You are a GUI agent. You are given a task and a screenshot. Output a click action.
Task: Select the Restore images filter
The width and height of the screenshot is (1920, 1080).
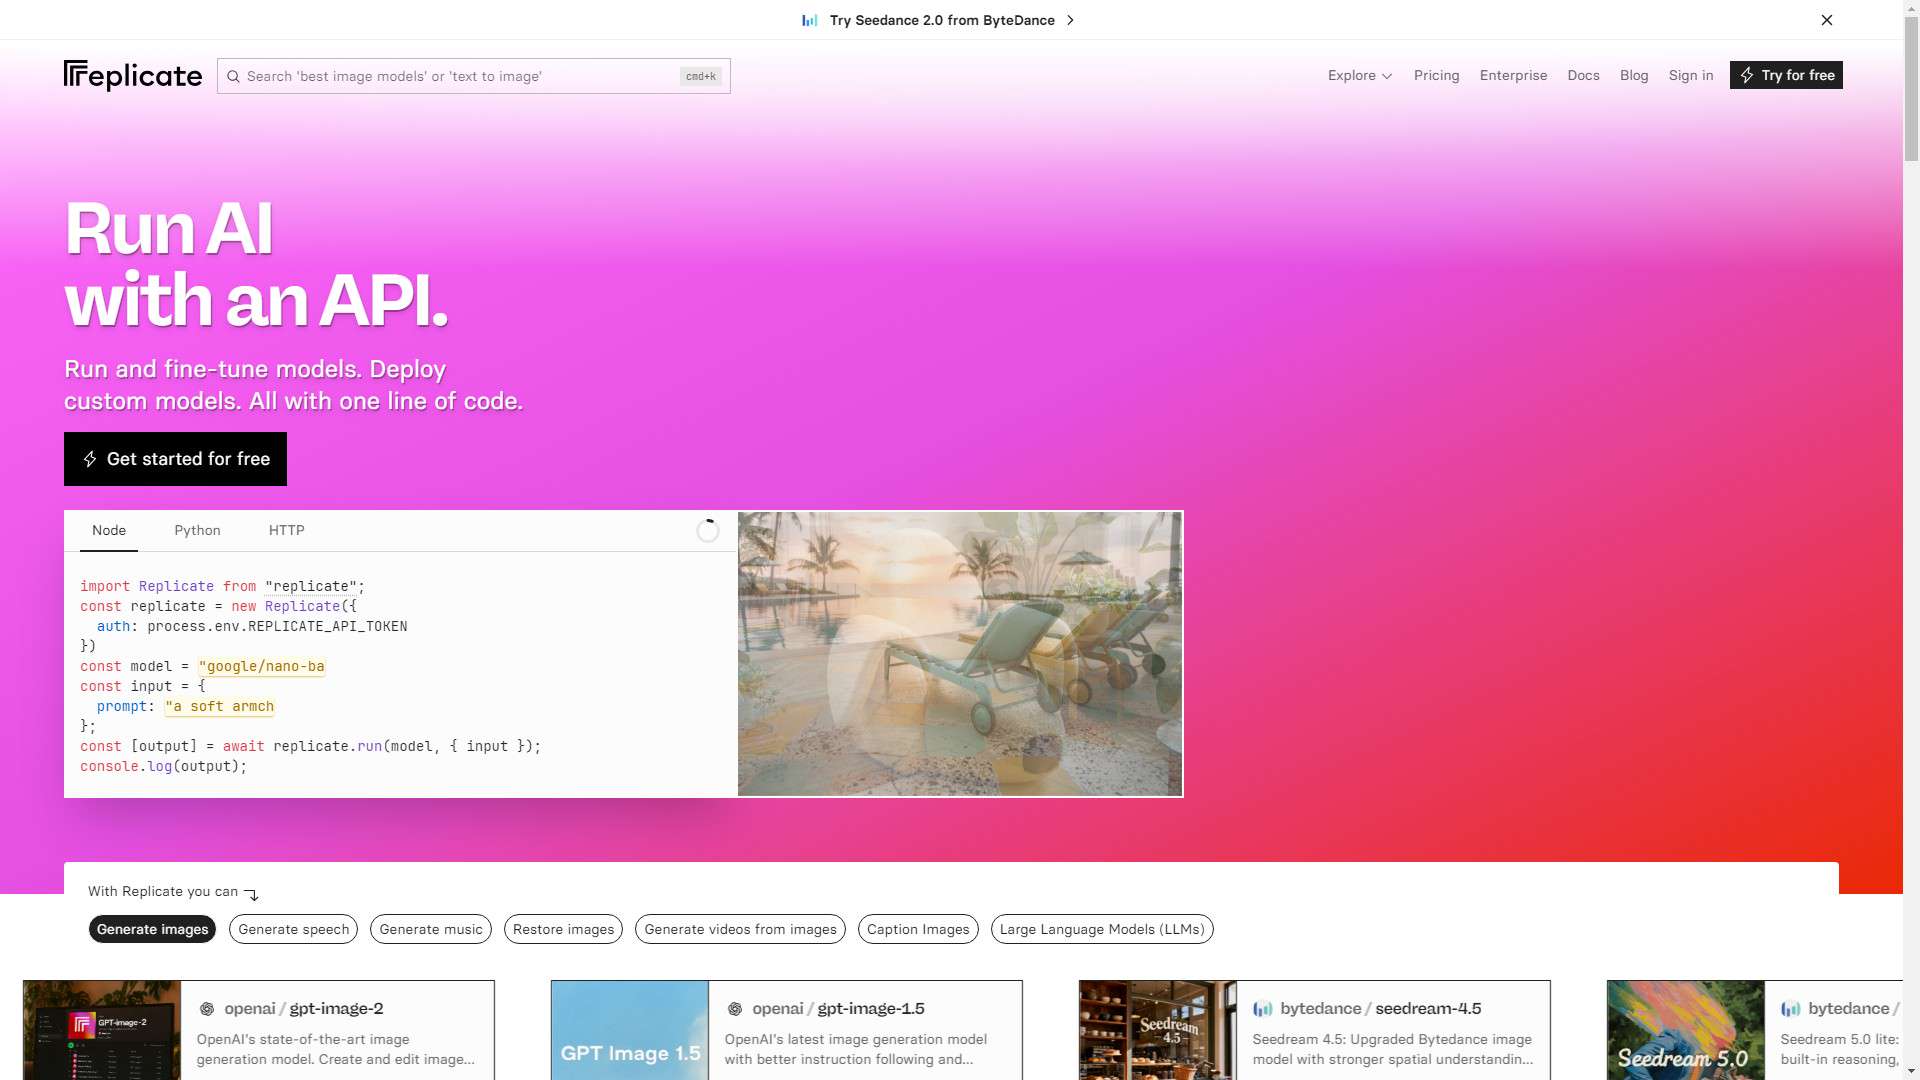coord(564,929)
